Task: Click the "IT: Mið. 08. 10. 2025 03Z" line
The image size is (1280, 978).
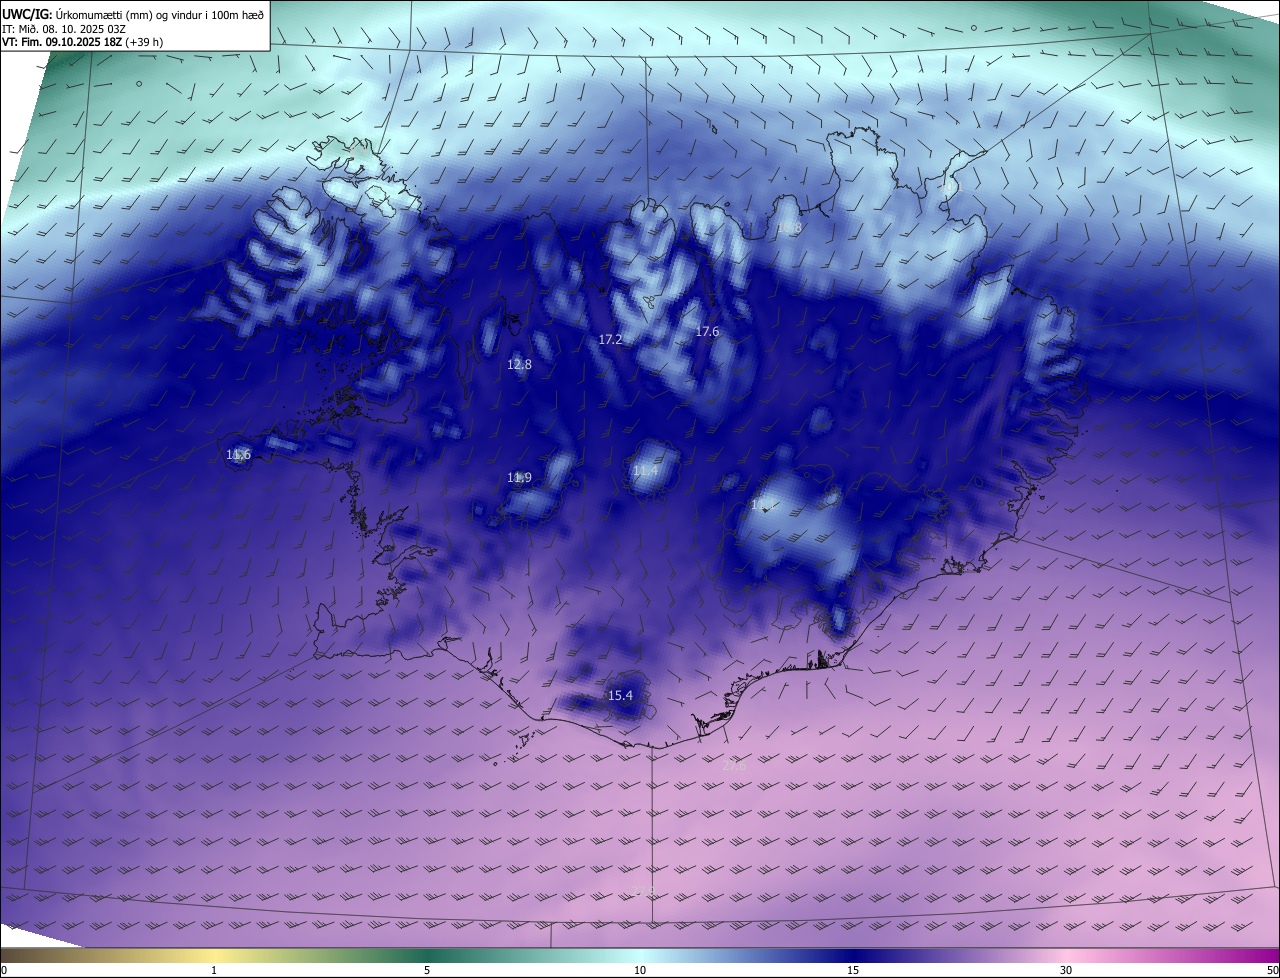Action: click(63, 29)
